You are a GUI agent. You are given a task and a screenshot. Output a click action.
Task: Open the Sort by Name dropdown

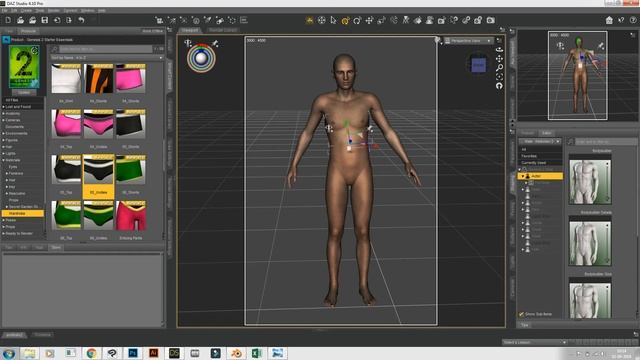[x=107, y=58]
